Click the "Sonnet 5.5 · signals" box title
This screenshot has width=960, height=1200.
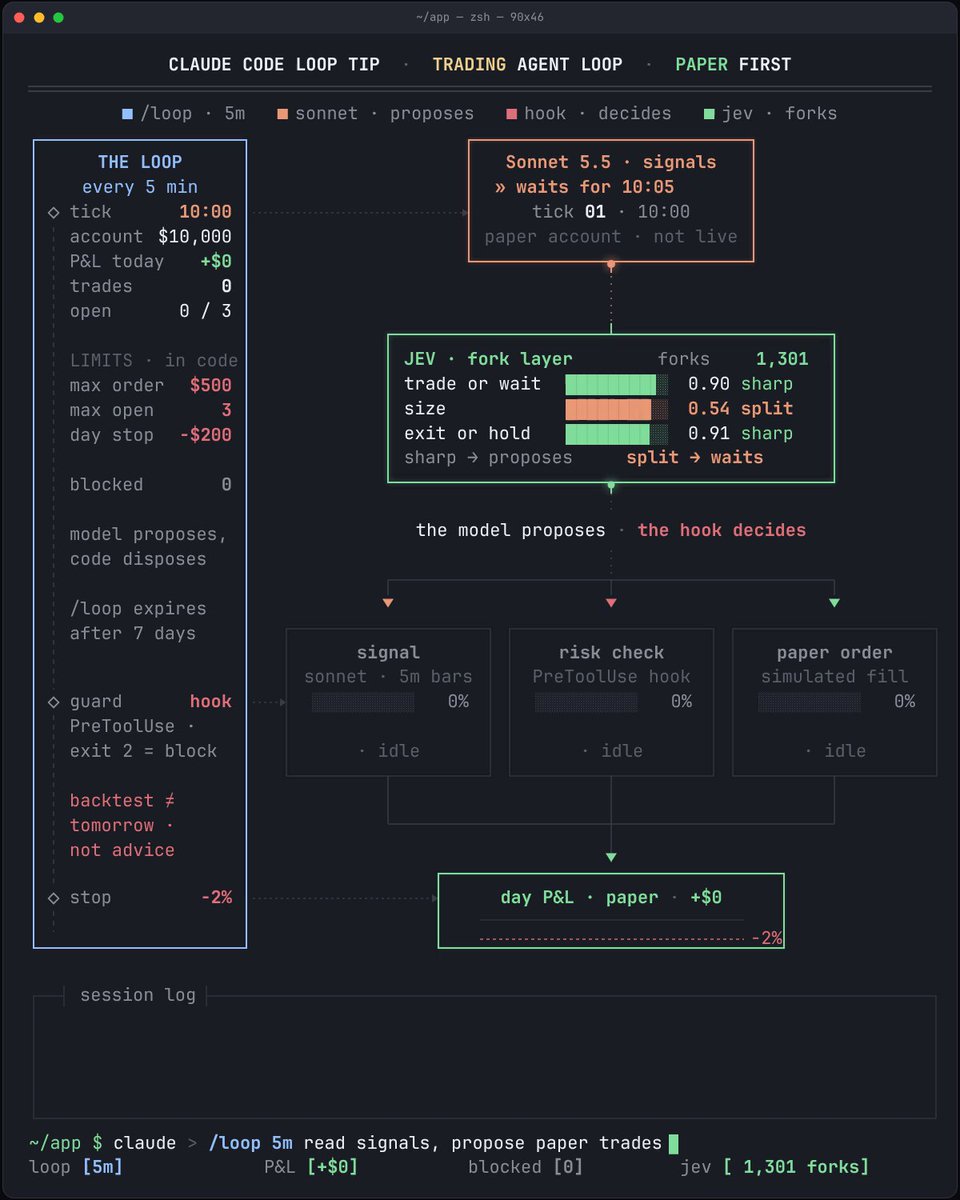[x=611, y=162]
